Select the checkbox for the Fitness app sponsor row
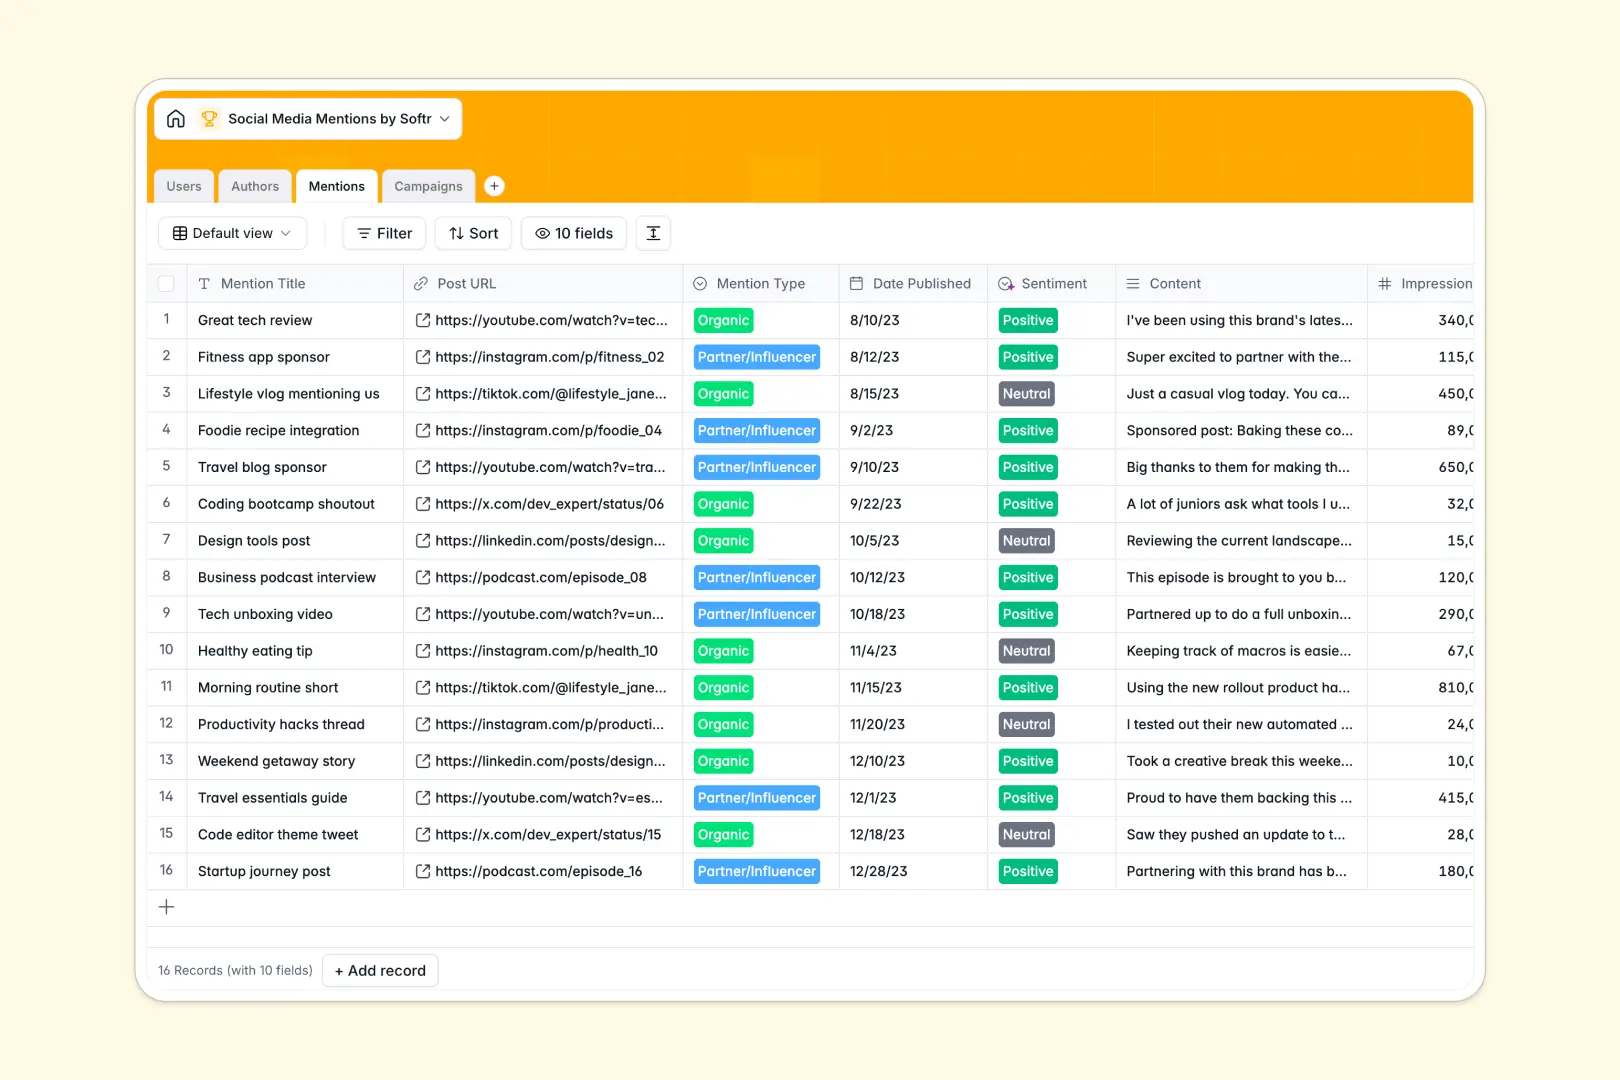This screenshot has width=1620, height=1080. tap(166, 357)
